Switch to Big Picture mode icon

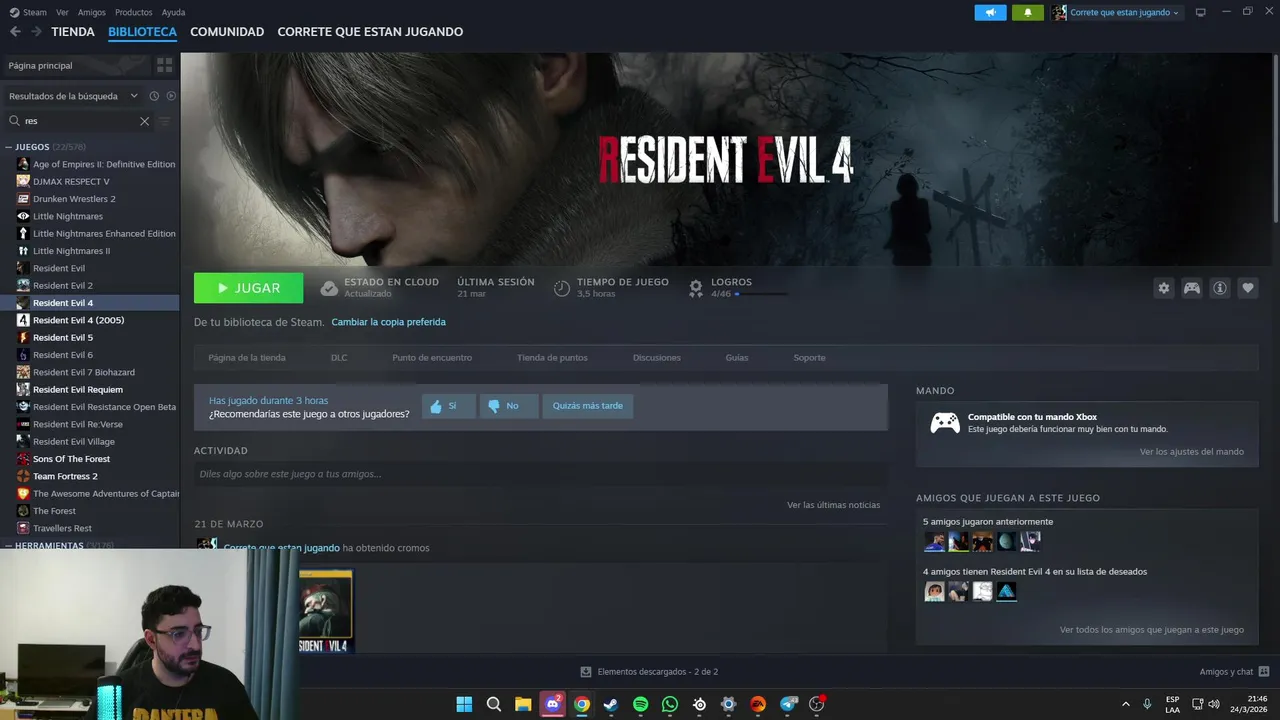coord(1201,12)
